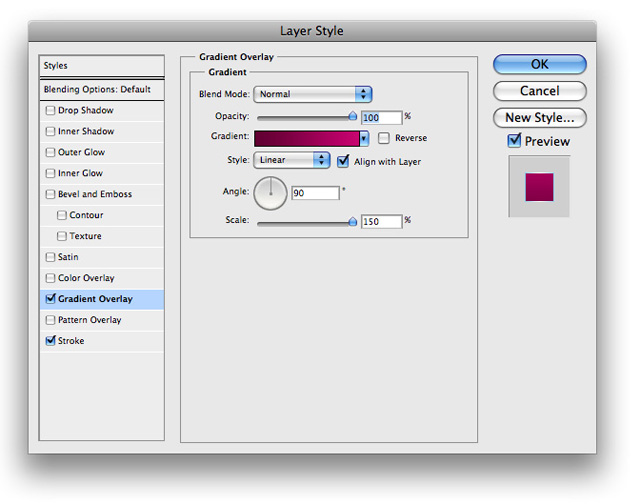Toggle the Outer Glow checkbox
The width and height of the screenshot is (640, 504).
click(x=50, y=152)
